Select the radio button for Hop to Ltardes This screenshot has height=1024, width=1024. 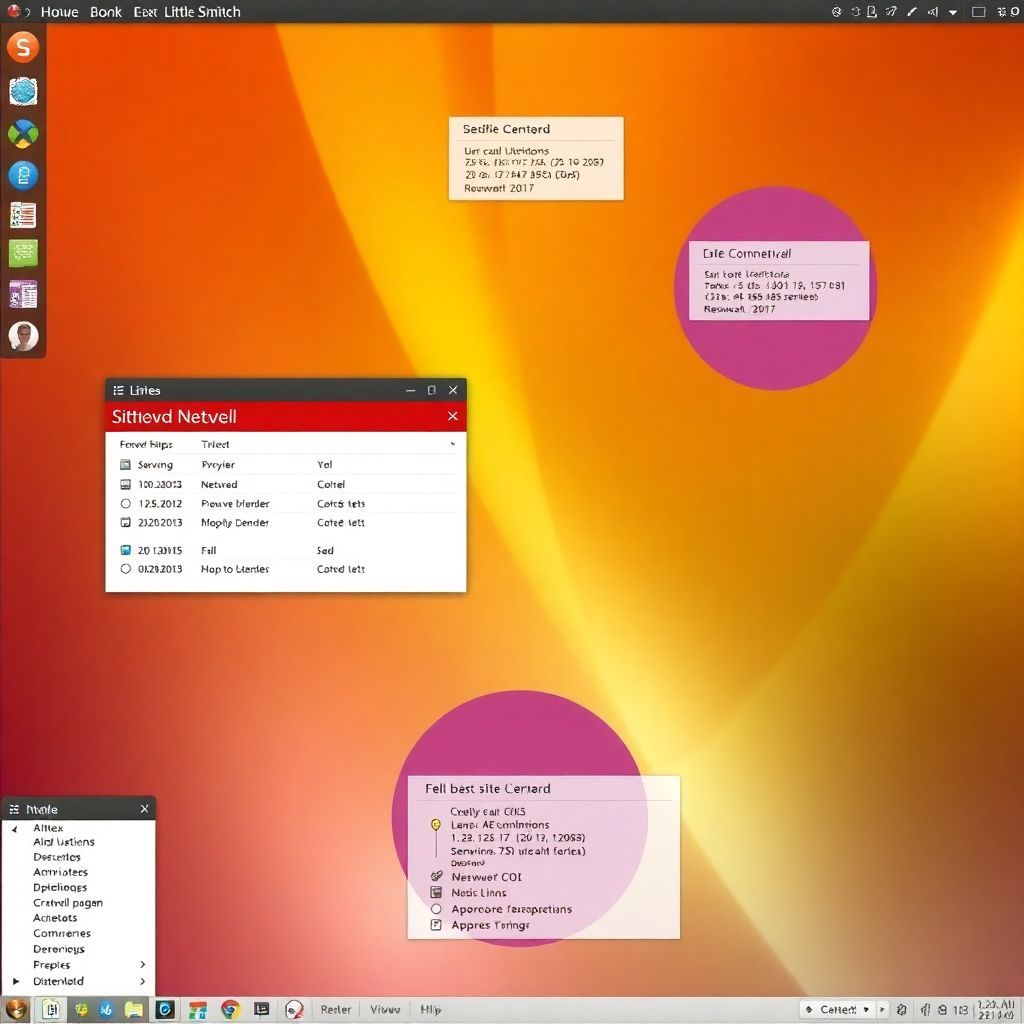126,569
